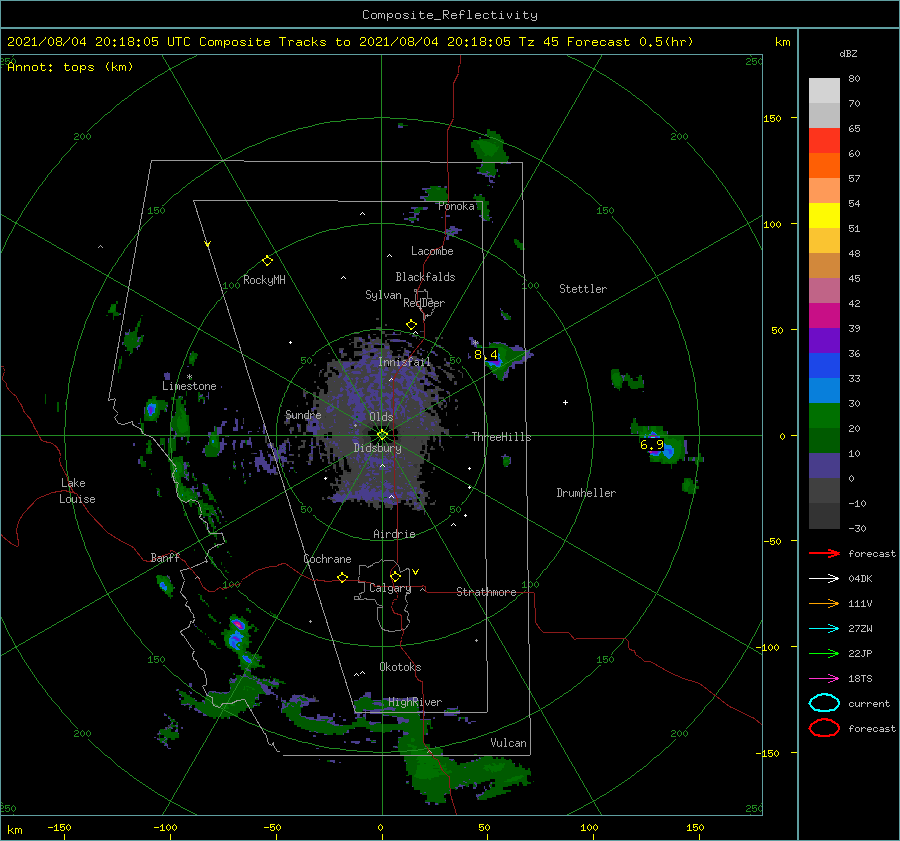This screenshot has height=841, width=900.
Task: Select the RockyMH label
Action: 264,280
